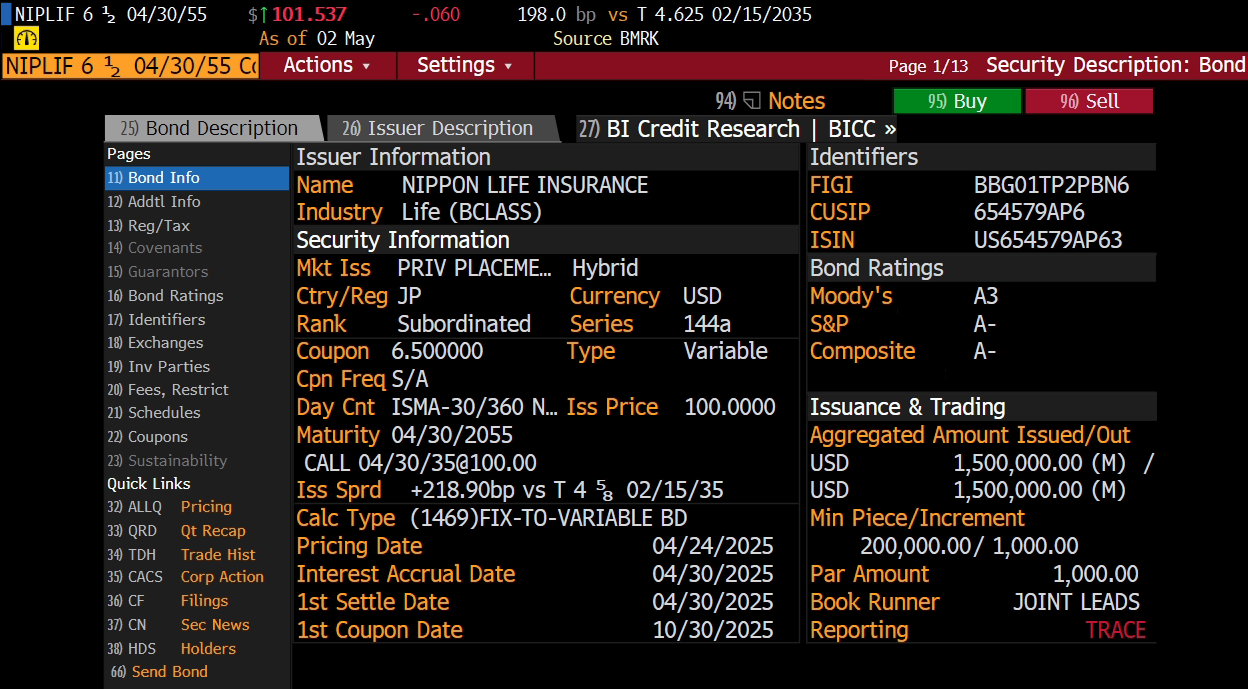This screenshot has height=689, width=1248.
Task: Click the Par Amount value 1,000.00
Action: [1095, 574]
